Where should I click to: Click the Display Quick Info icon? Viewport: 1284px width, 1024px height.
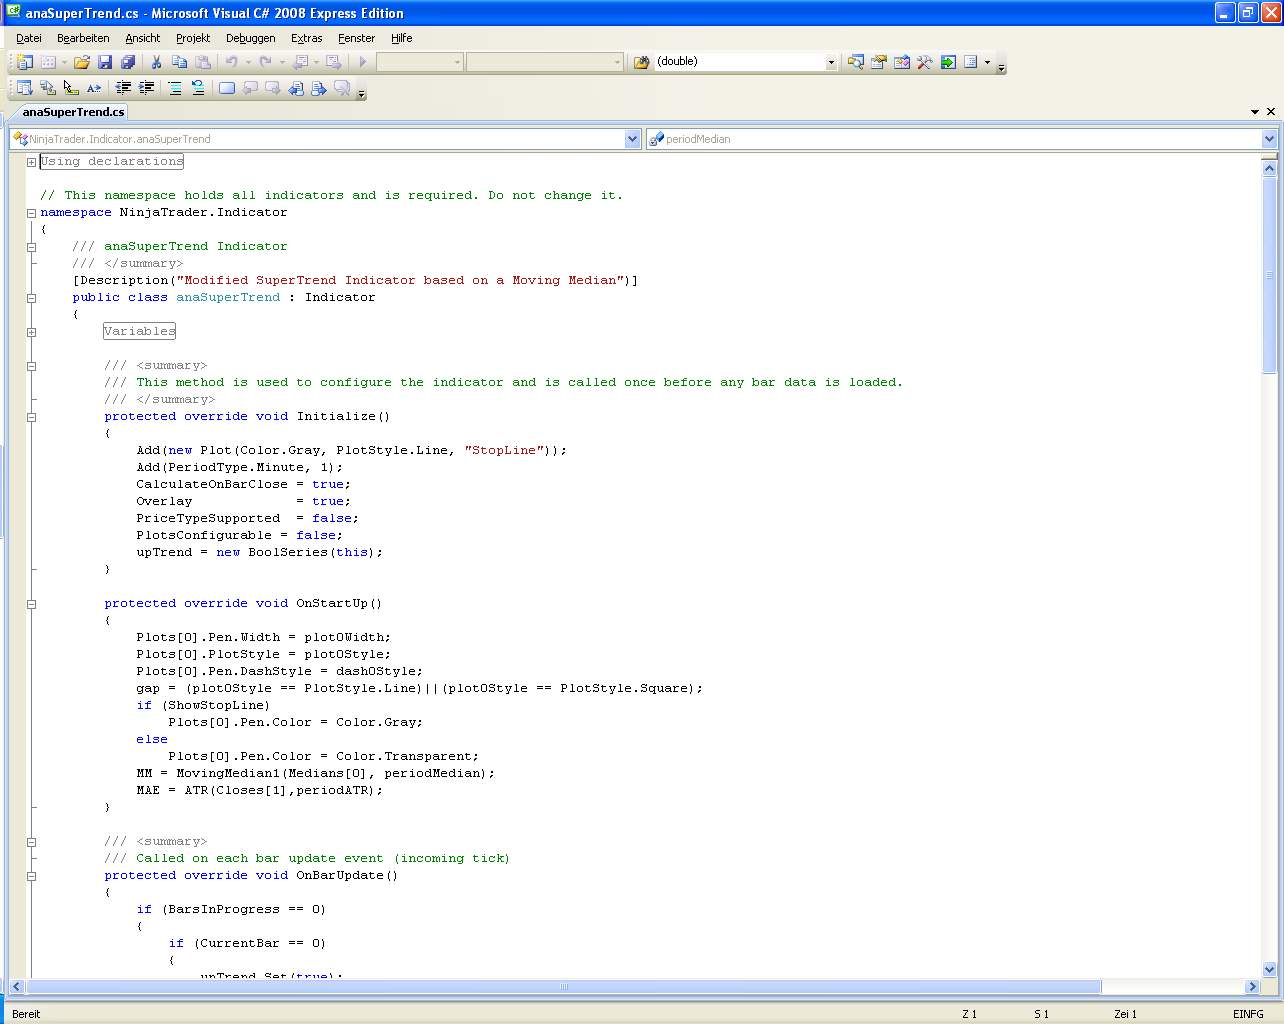pos(71,88)
